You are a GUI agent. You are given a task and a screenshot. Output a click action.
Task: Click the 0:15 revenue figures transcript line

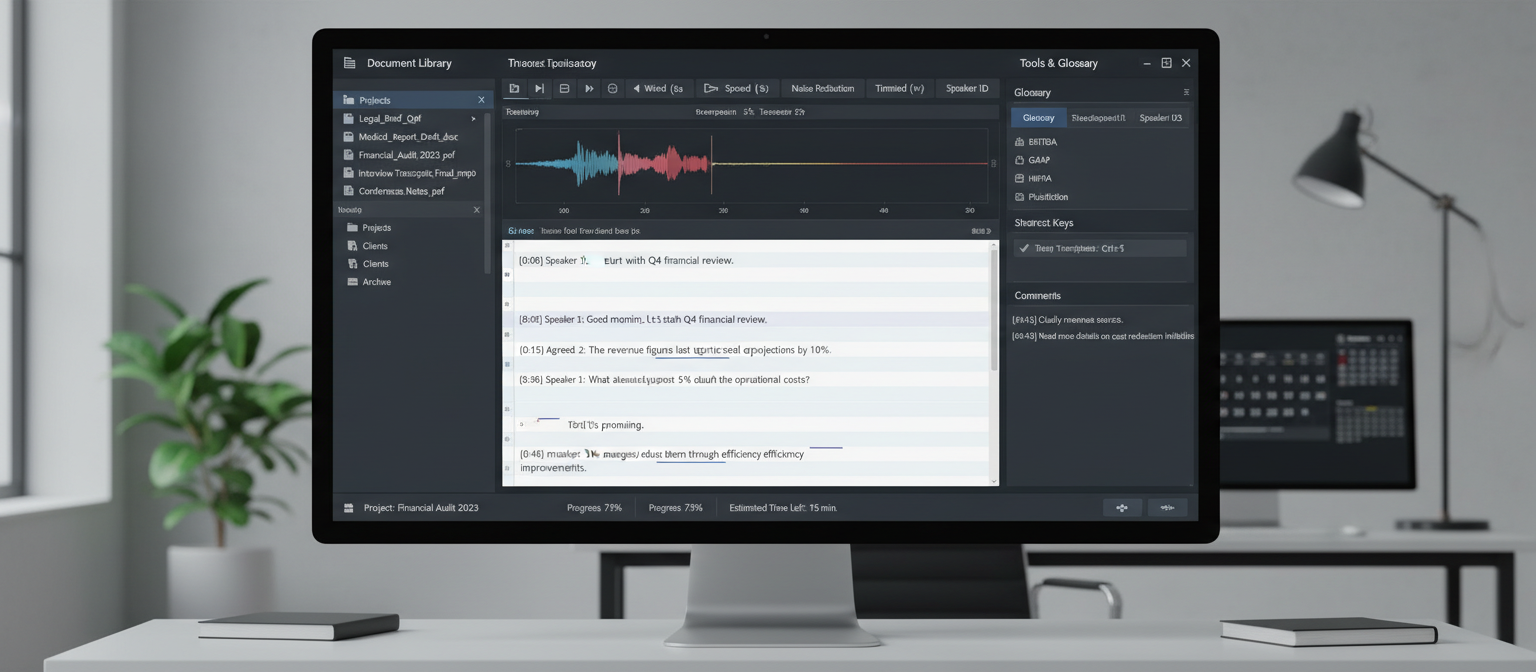675,350
